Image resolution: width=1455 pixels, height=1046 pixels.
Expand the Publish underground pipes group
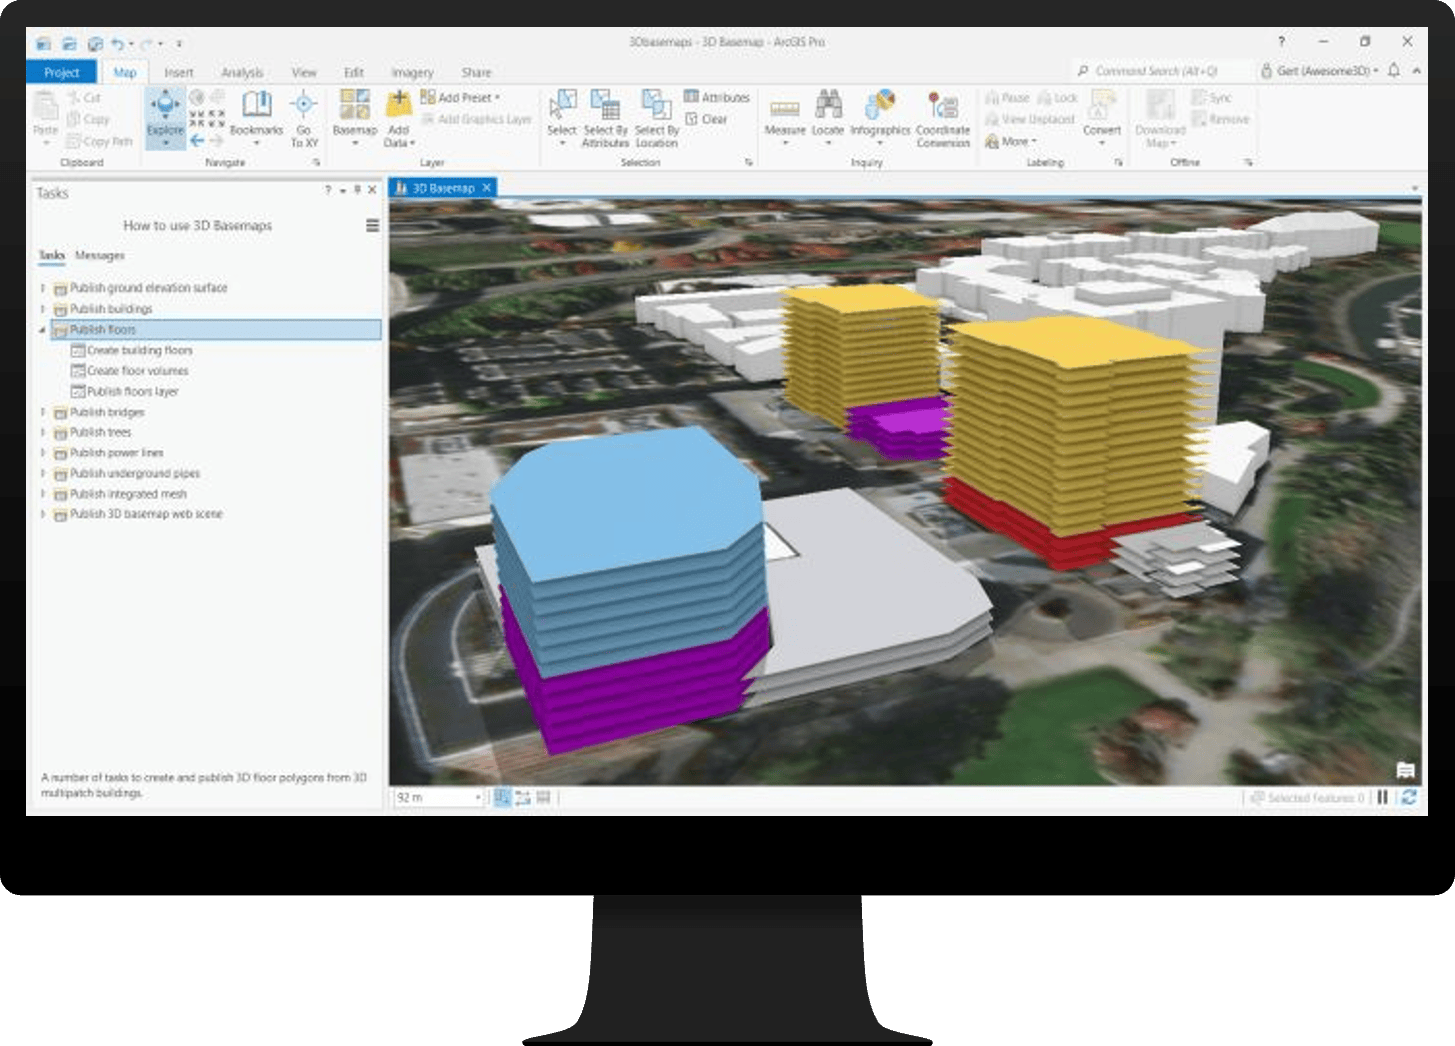pyautogui.click(x=43, y=474)
